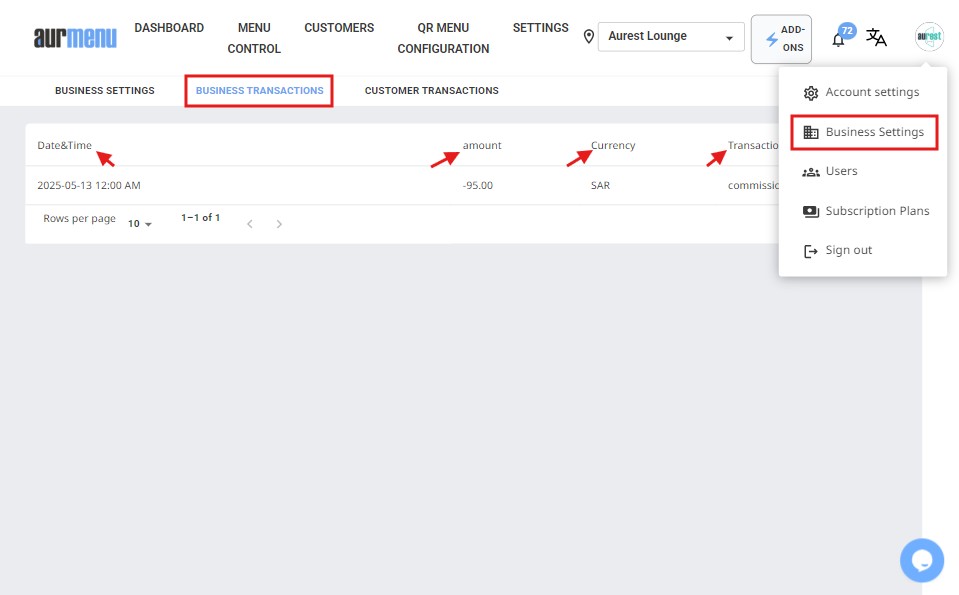Sort by Date&Time column header

(64, 145)
